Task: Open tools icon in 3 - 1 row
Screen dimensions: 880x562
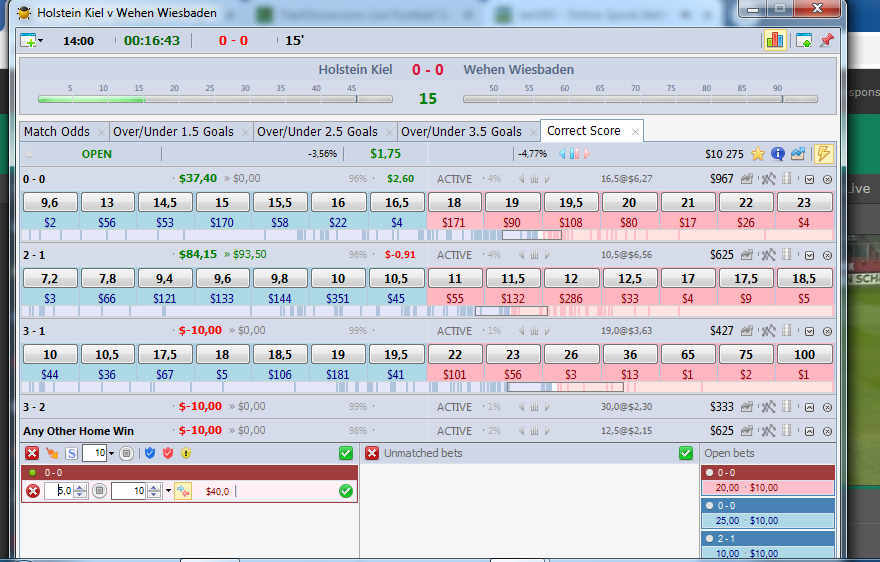Action: coord(768,331)
